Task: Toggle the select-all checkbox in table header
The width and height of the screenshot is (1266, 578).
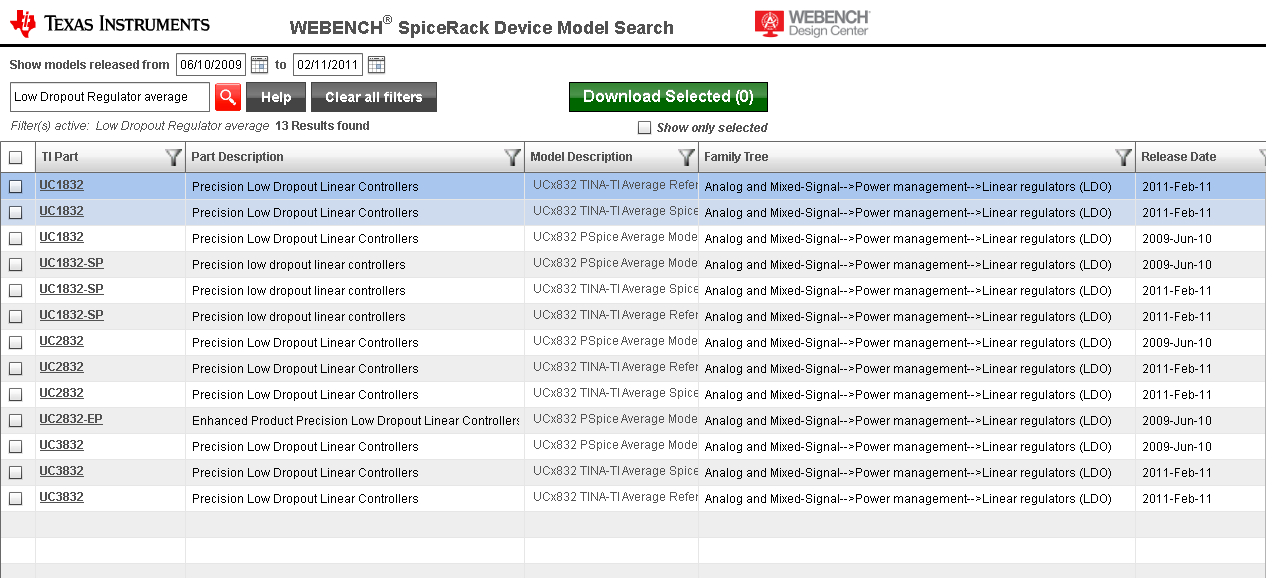Action: (16, 157)
